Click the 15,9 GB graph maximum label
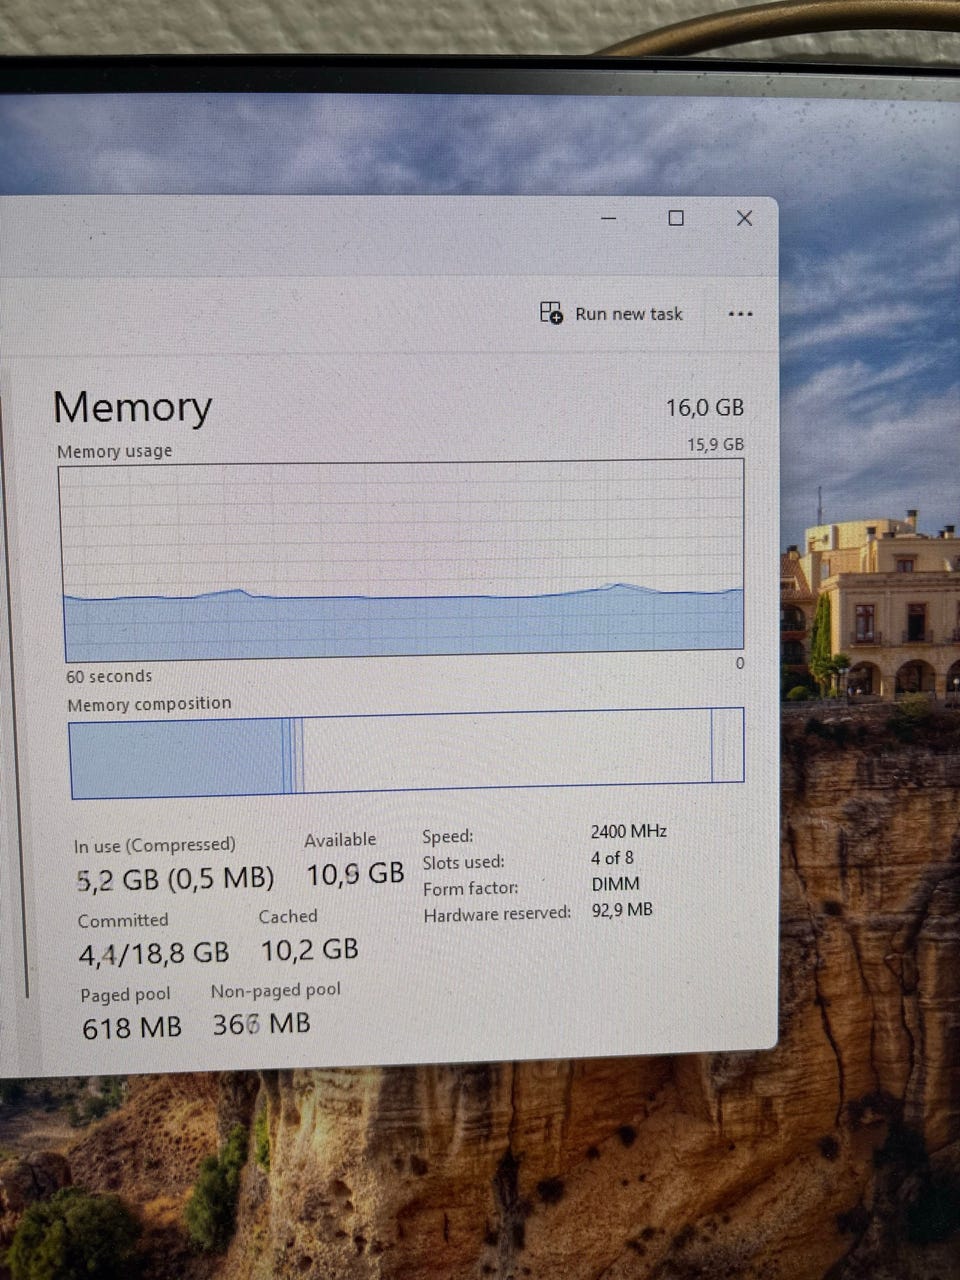 [715, 444]
